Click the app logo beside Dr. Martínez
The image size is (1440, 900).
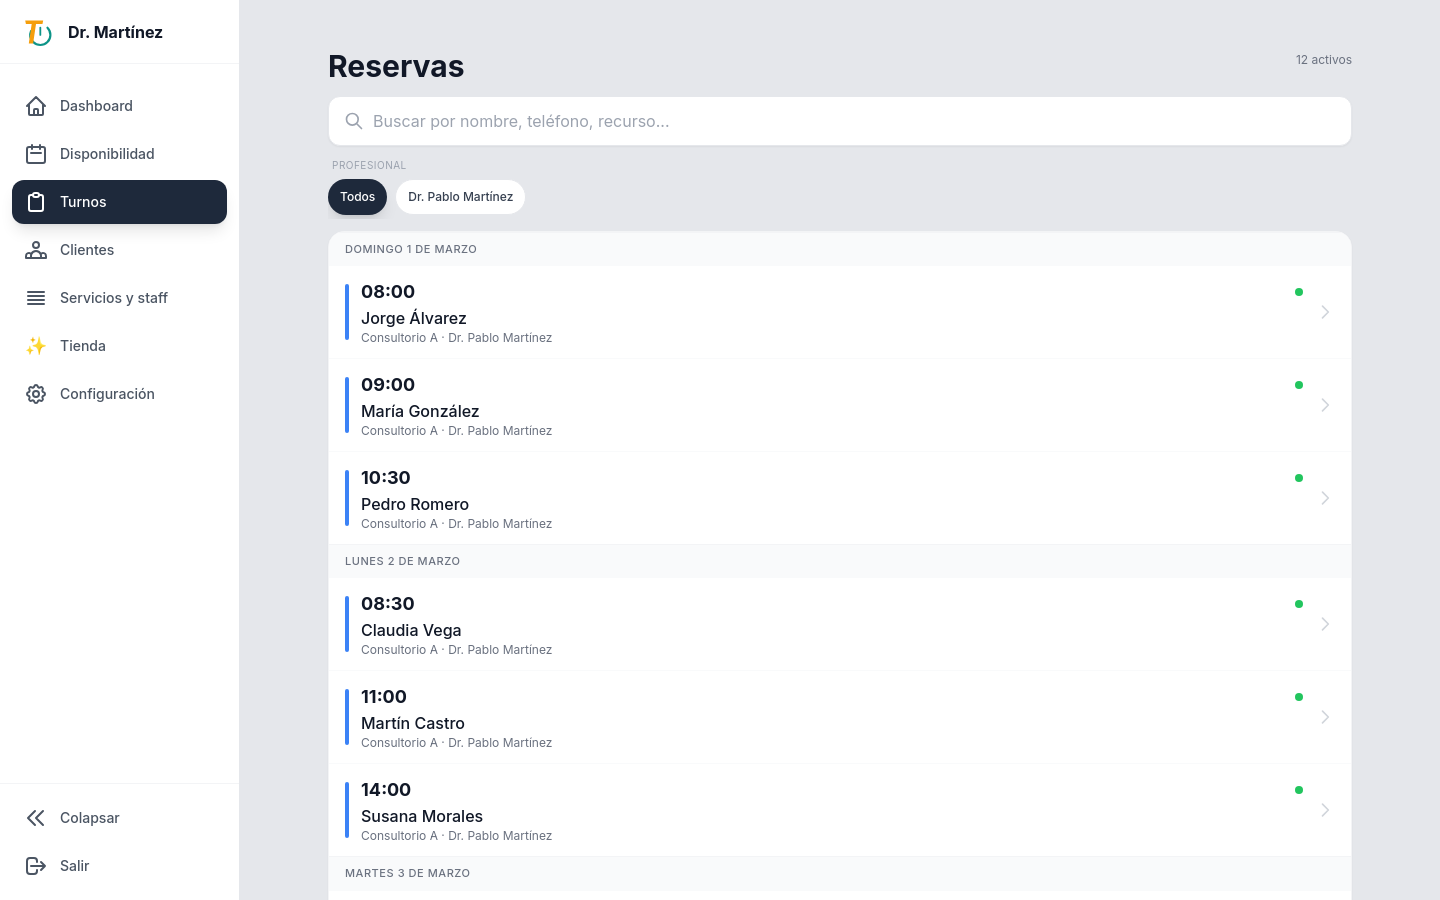[38, 32]
